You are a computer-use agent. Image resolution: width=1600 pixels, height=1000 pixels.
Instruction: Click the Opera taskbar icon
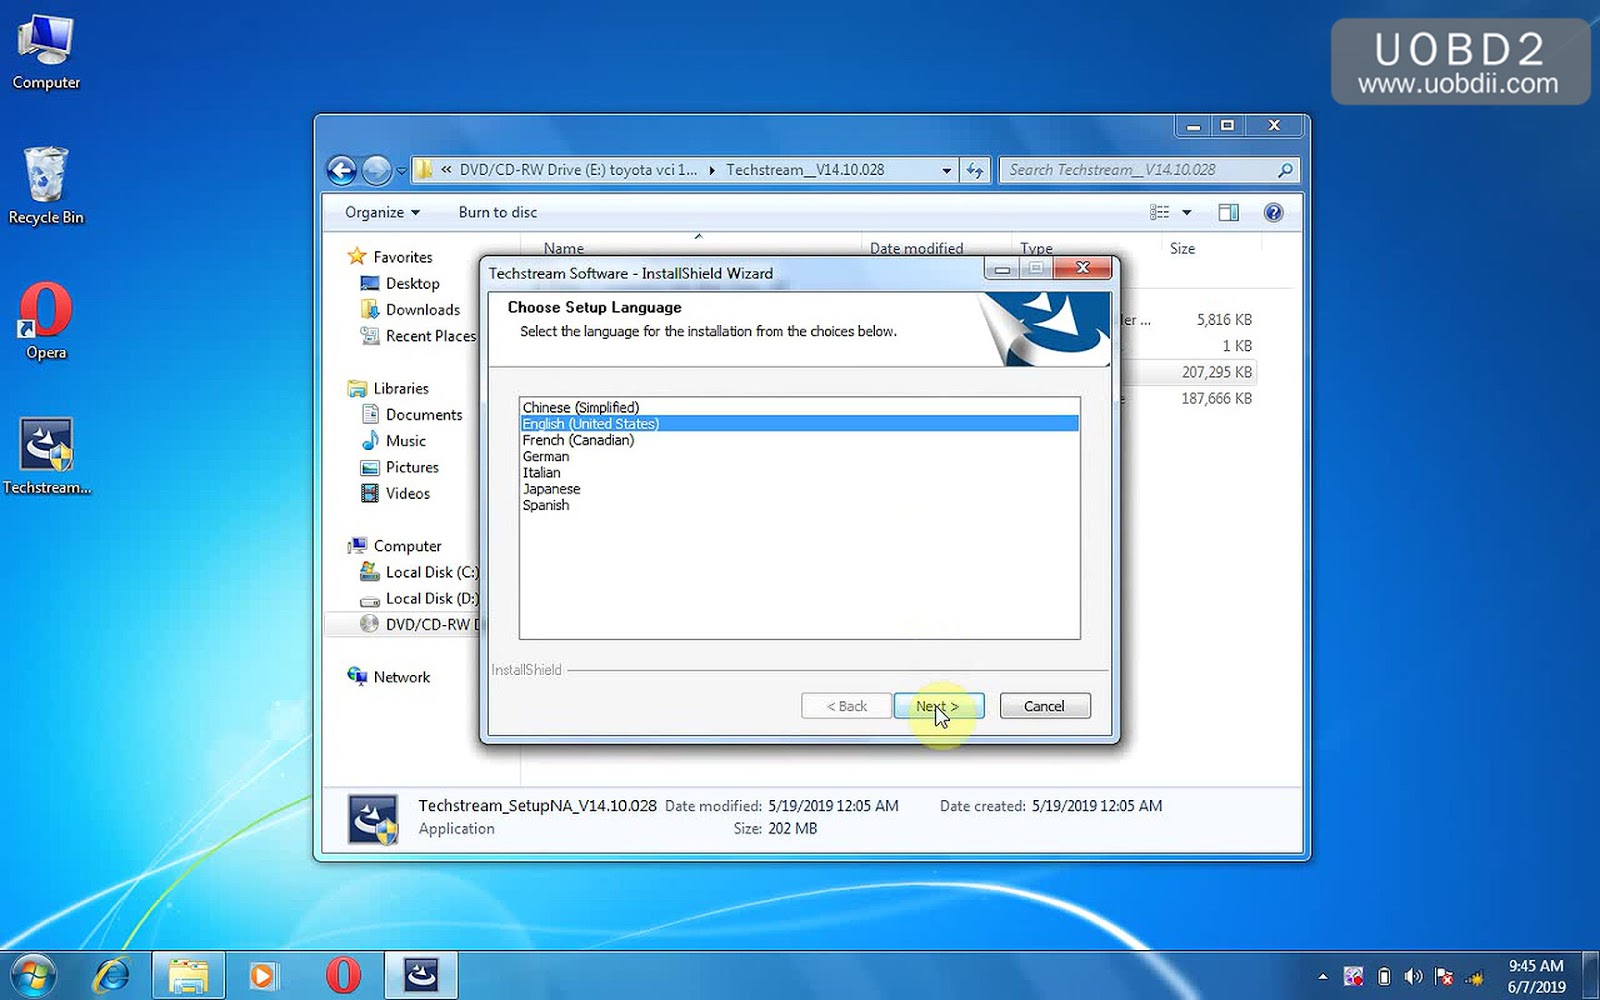click(x=342, y=975)
